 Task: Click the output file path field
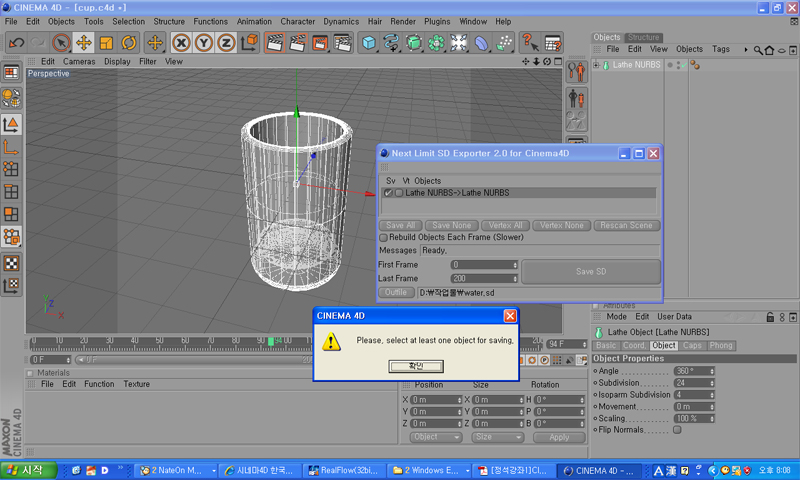pyautogui.click(x=539, y=293)
